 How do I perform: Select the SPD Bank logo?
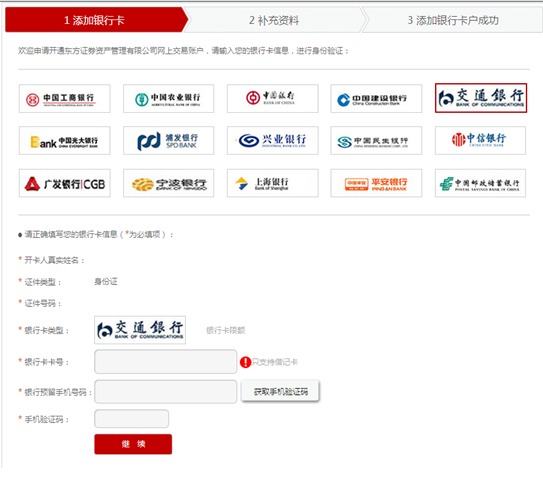[x=169, y=141]
